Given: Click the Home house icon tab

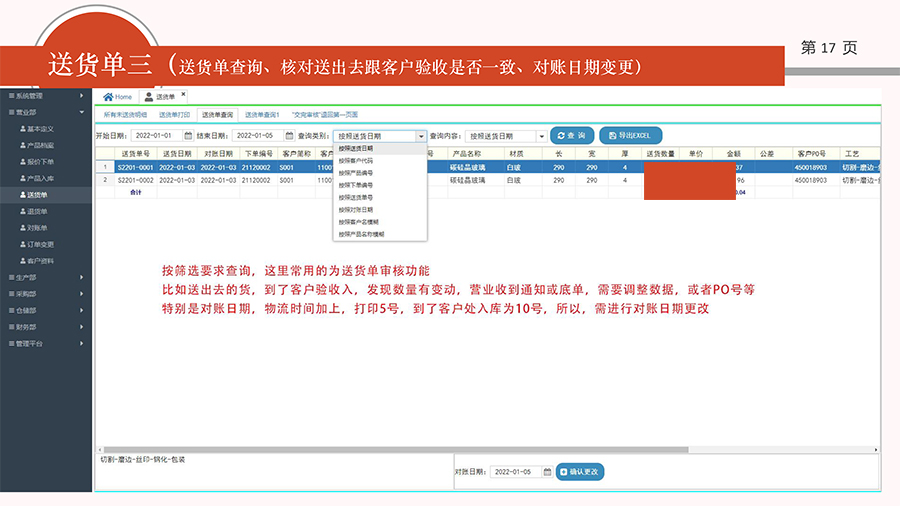Looking at the screenshot, I should pyautogui.click(x=117, y=97).
